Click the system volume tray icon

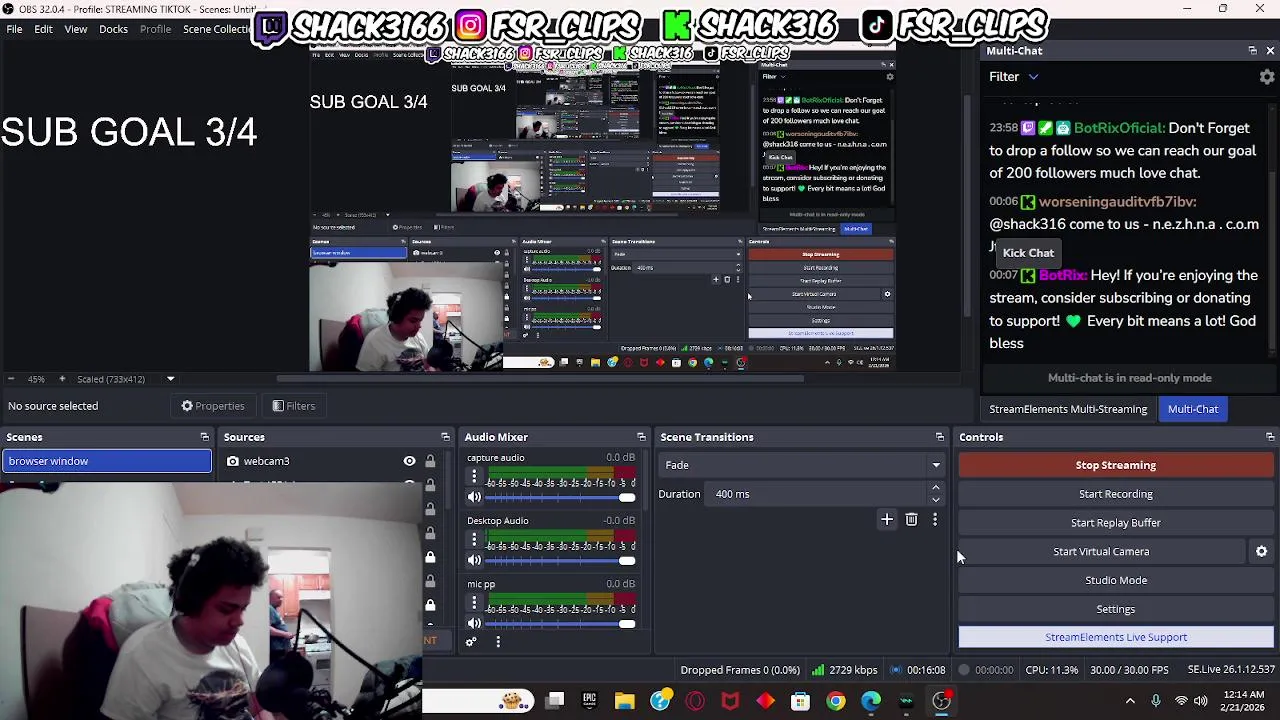click(x=1200, y=701)
